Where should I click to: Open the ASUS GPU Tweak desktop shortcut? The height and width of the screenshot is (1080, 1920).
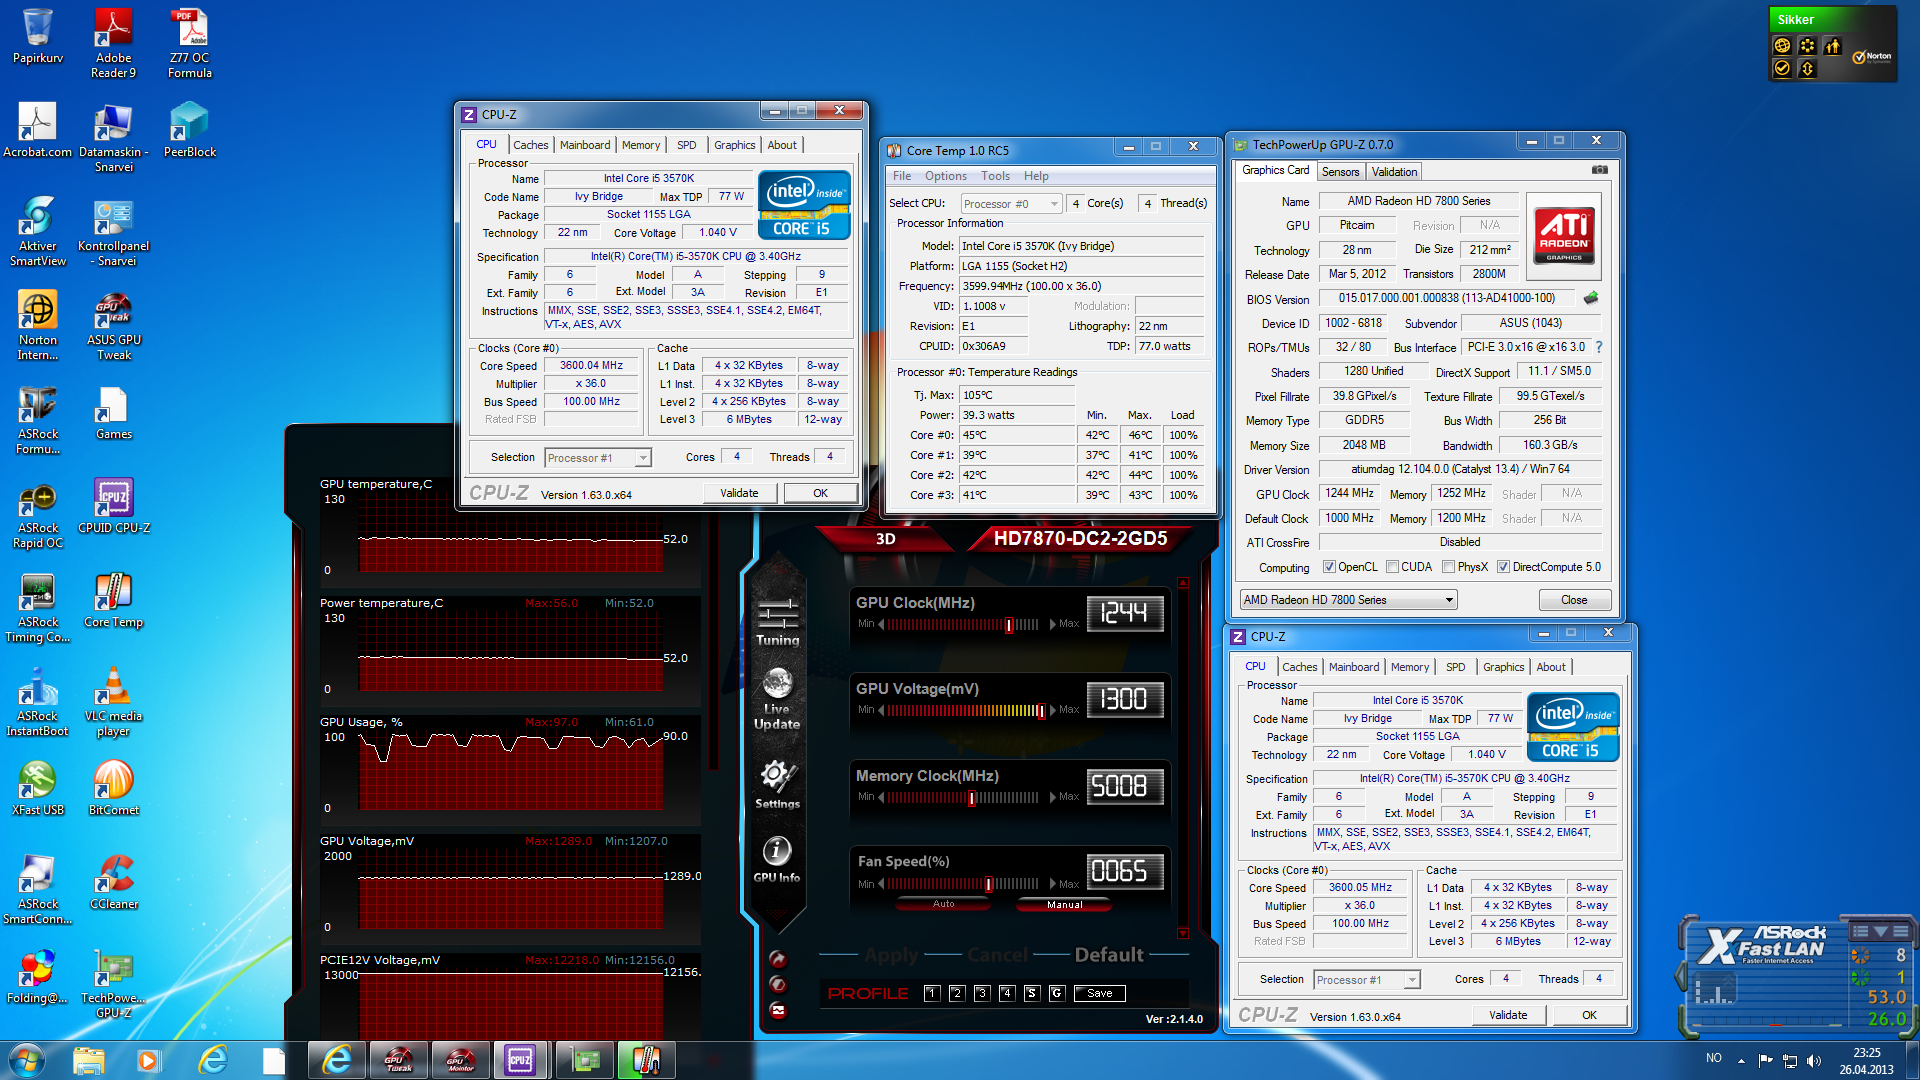(114, 326)
